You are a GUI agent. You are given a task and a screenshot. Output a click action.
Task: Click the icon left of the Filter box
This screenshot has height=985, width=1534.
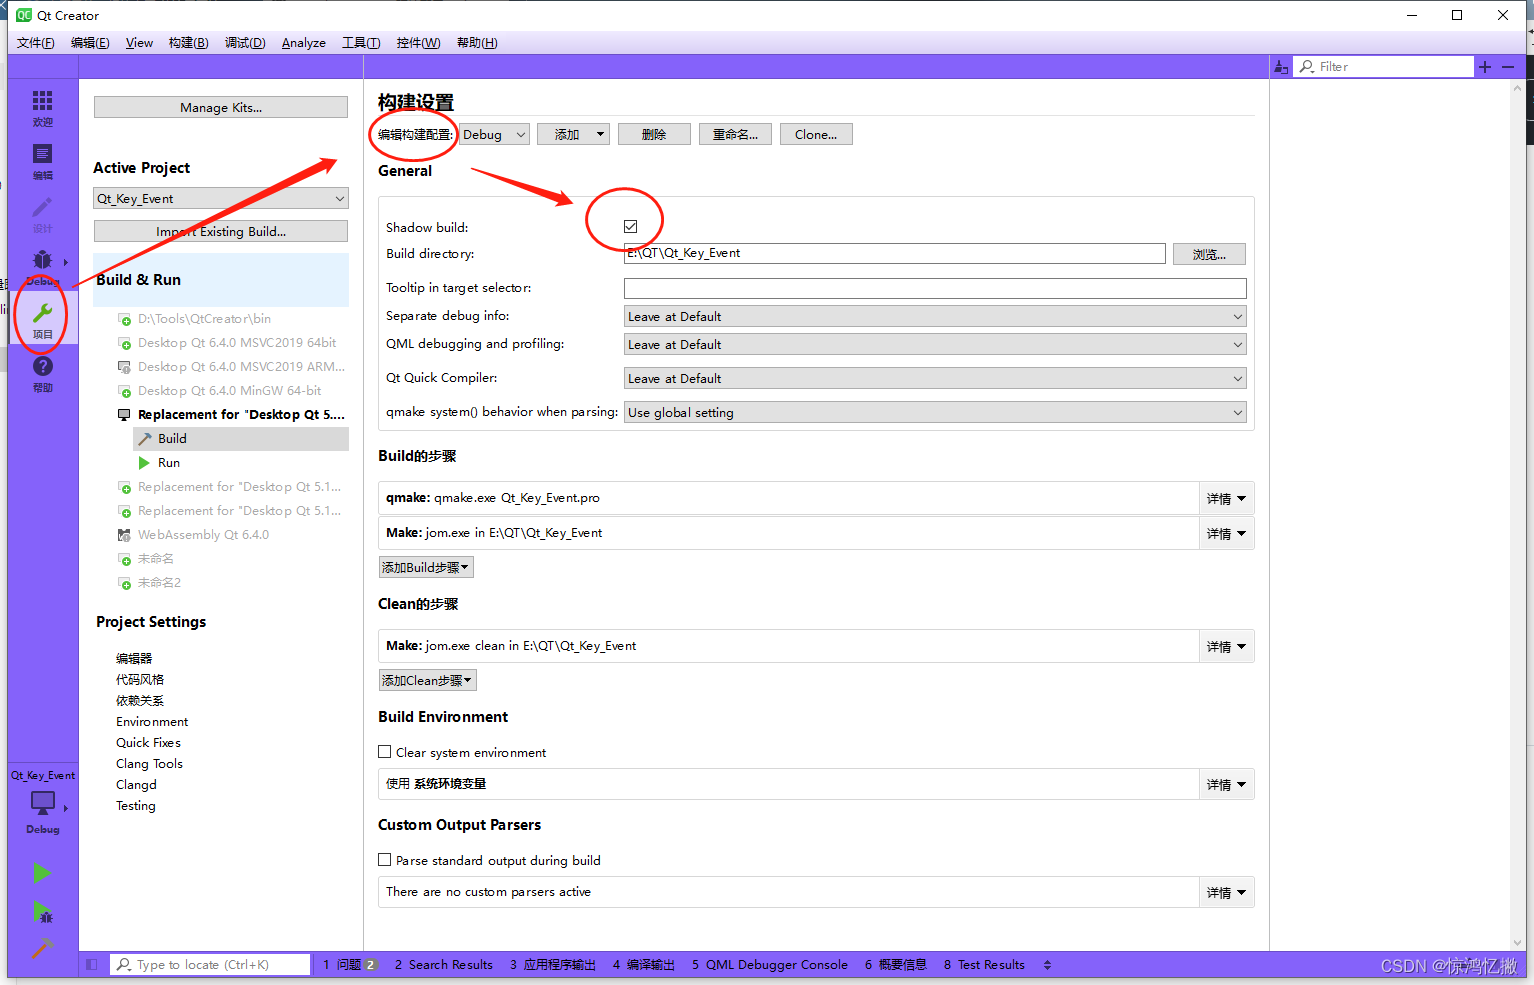tap(1281, 67)
